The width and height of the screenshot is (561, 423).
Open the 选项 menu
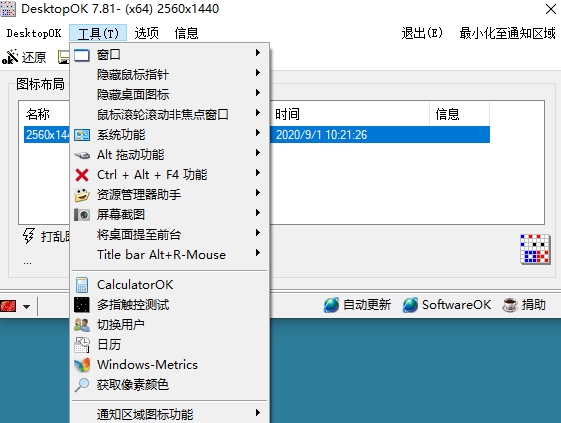(x=146, y=33)
